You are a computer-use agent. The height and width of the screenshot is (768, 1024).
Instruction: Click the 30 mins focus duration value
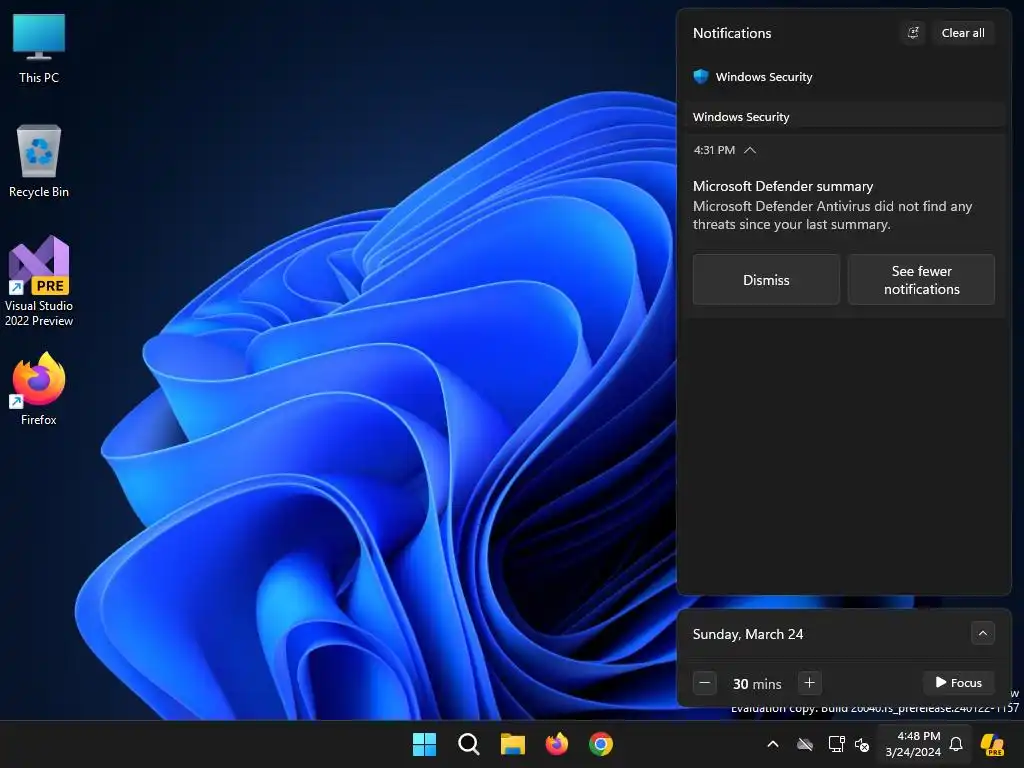pos(757,684)
